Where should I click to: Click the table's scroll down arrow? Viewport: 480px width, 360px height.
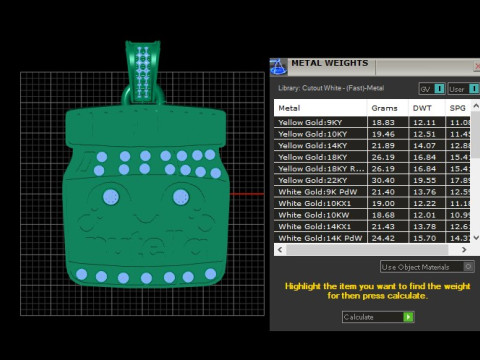[476, 238]
